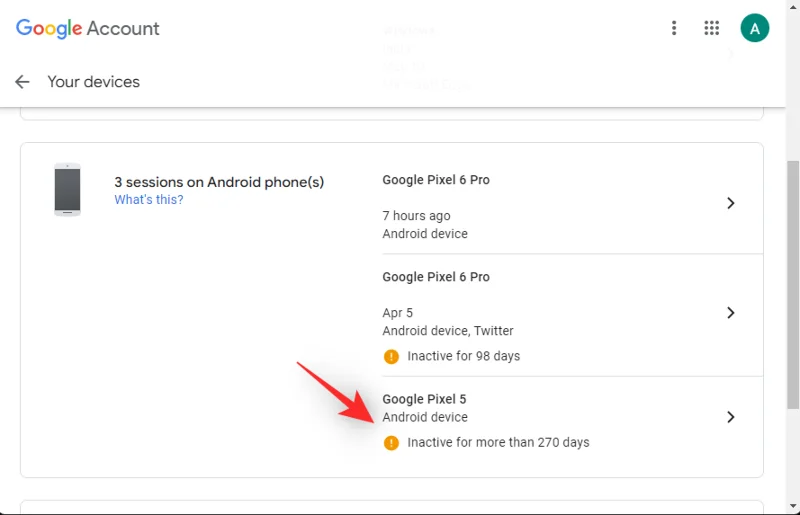Click the scrollbar down arrow
The image size is (800, 515).
(793, 506)
